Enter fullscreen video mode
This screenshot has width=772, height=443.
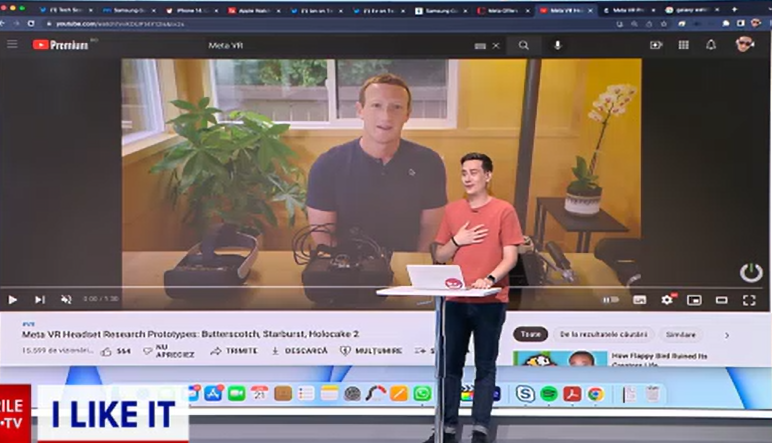(x=749, y=299)
